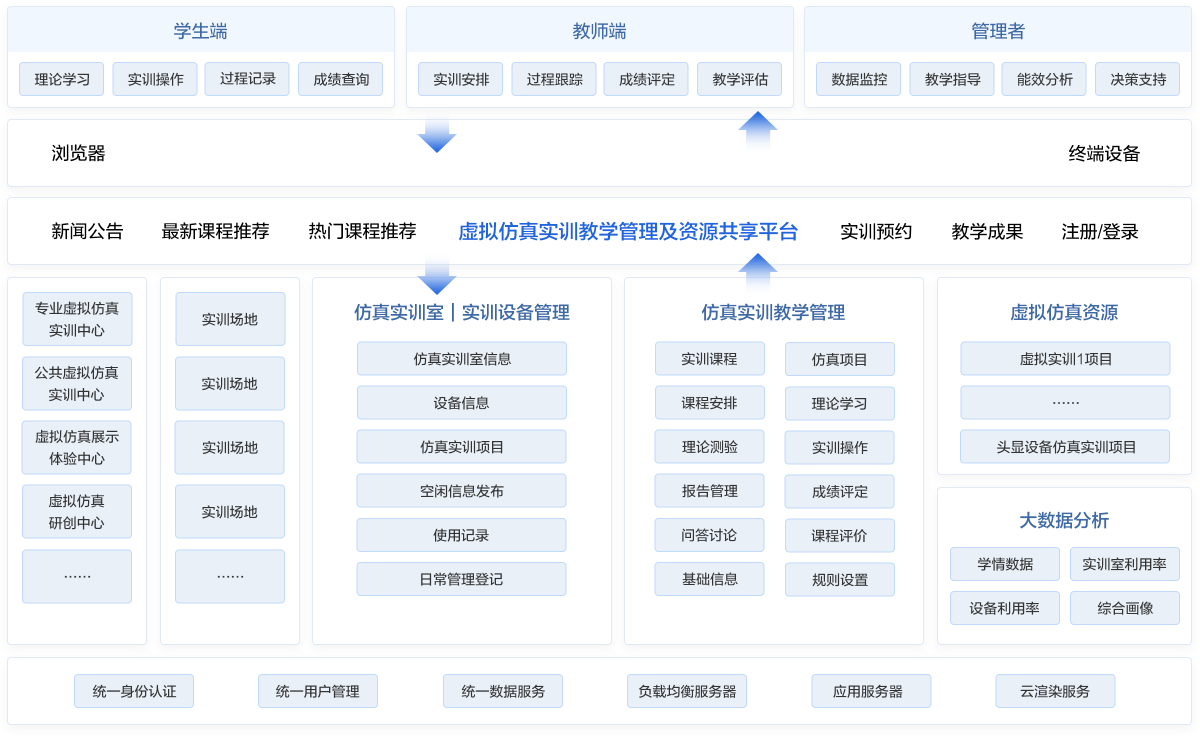Screen dimensions: 1200x740
Task: Open 成绩查询 under 学生端
Action: tap(341, 79)
